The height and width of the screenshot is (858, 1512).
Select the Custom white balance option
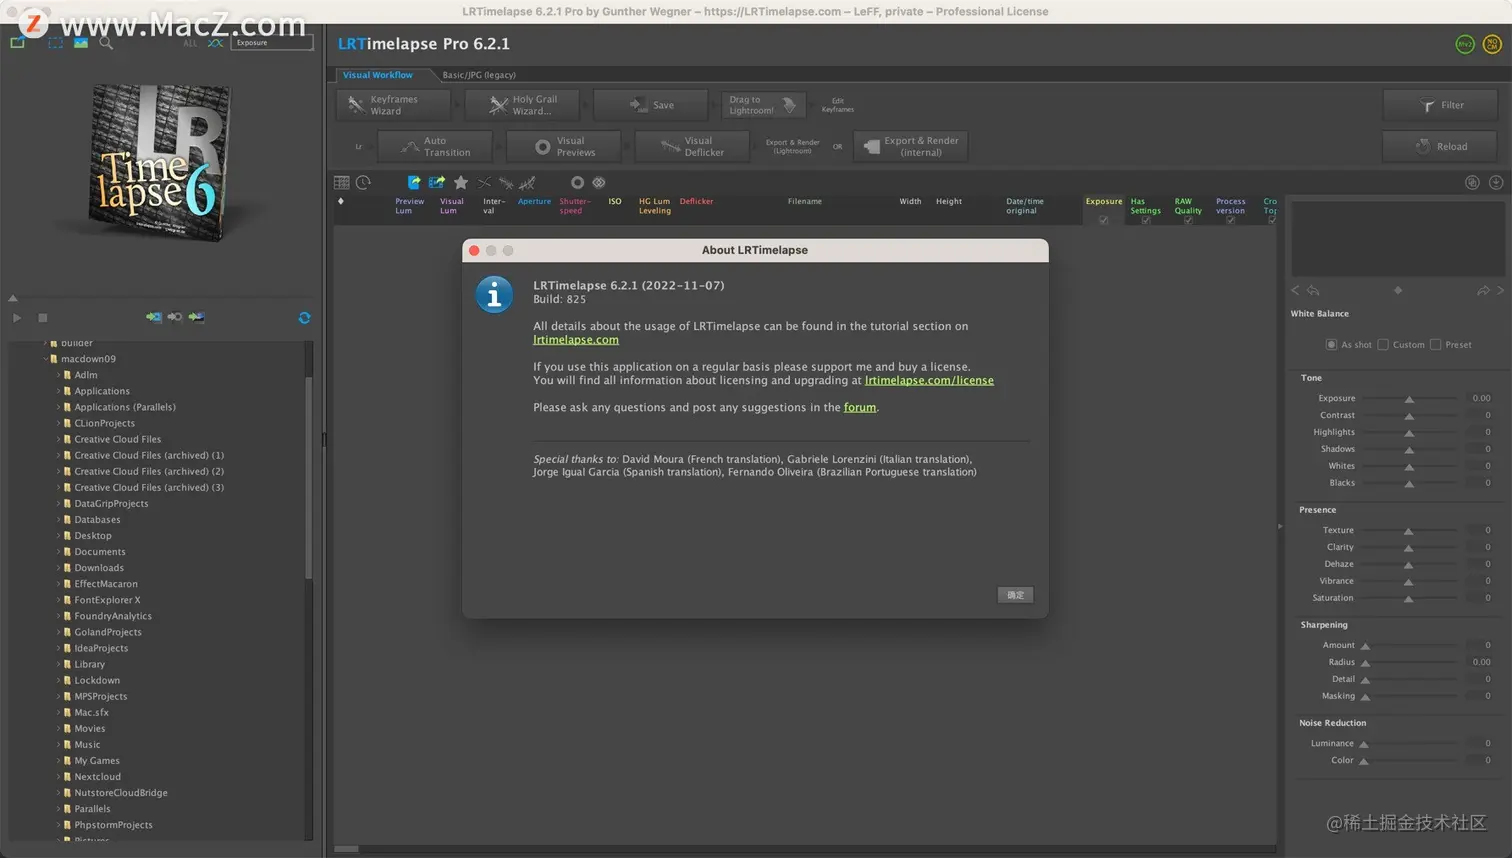pos(1383,345)
